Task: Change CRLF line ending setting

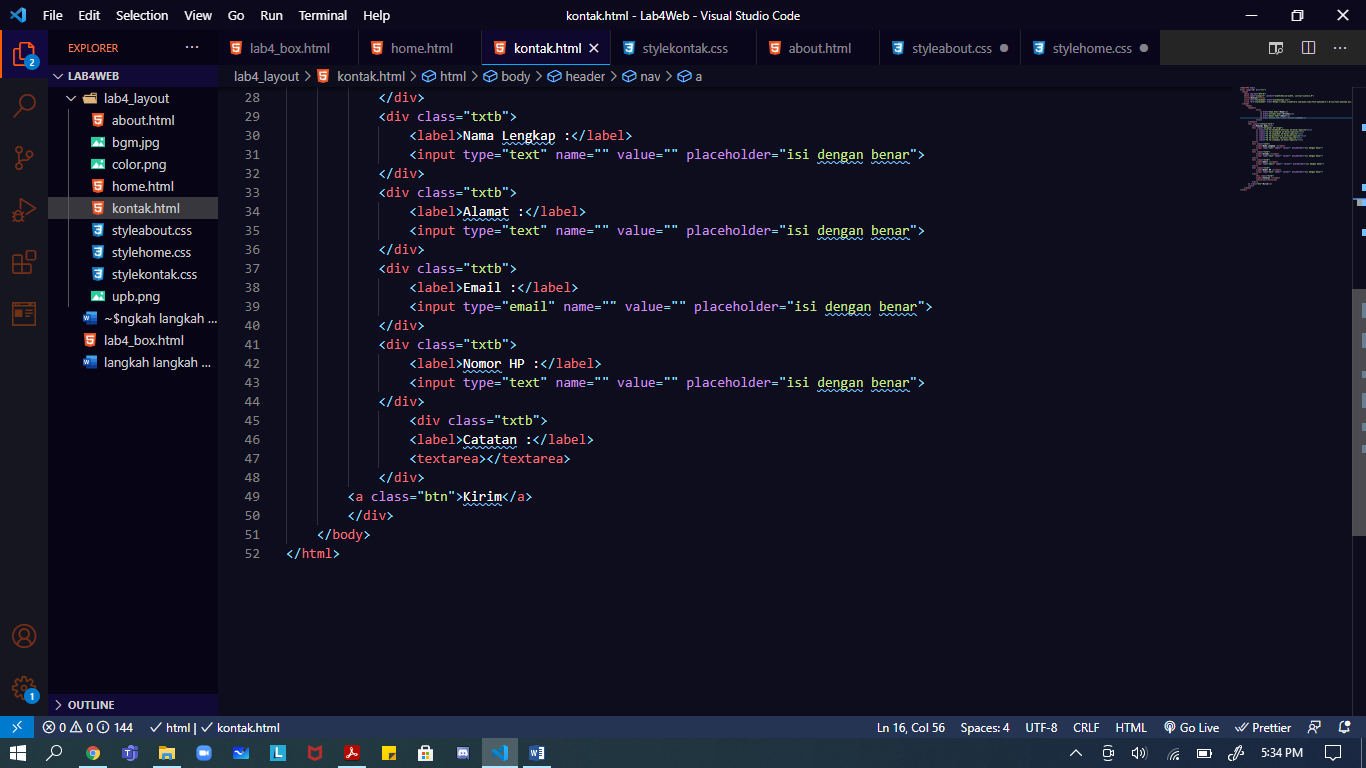Action: tap(1086, 727)
